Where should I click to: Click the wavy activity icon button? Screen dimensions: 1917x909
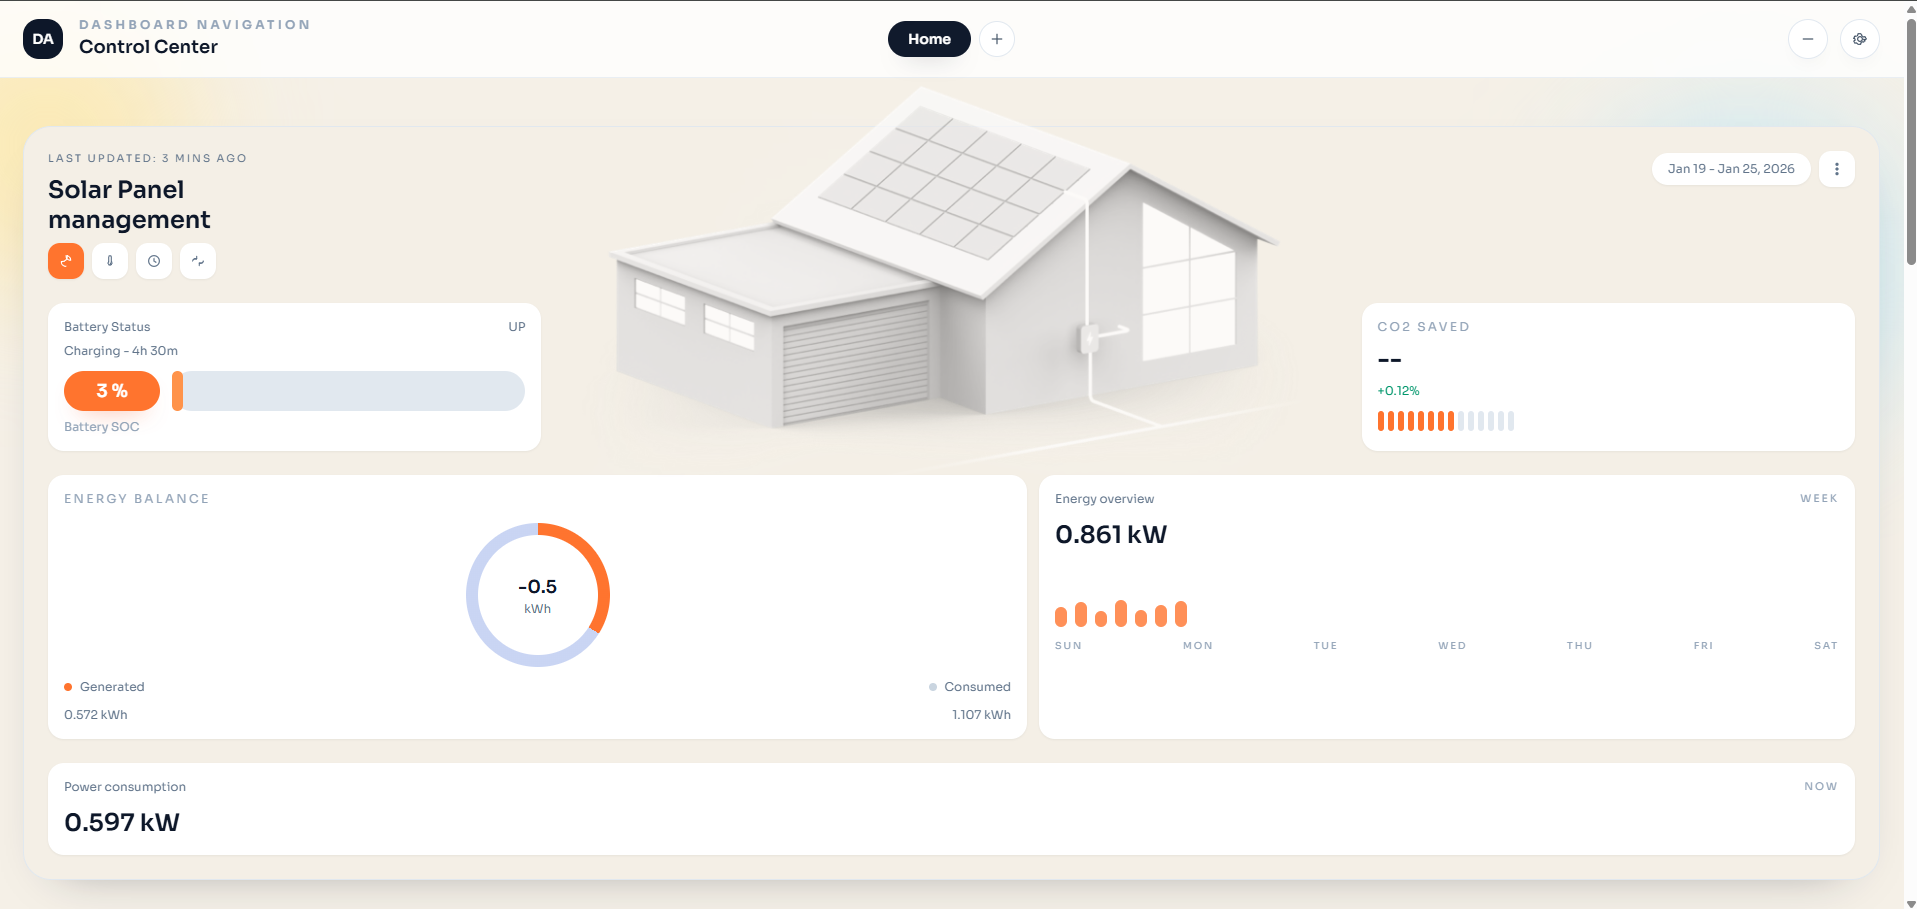point(198,261)
